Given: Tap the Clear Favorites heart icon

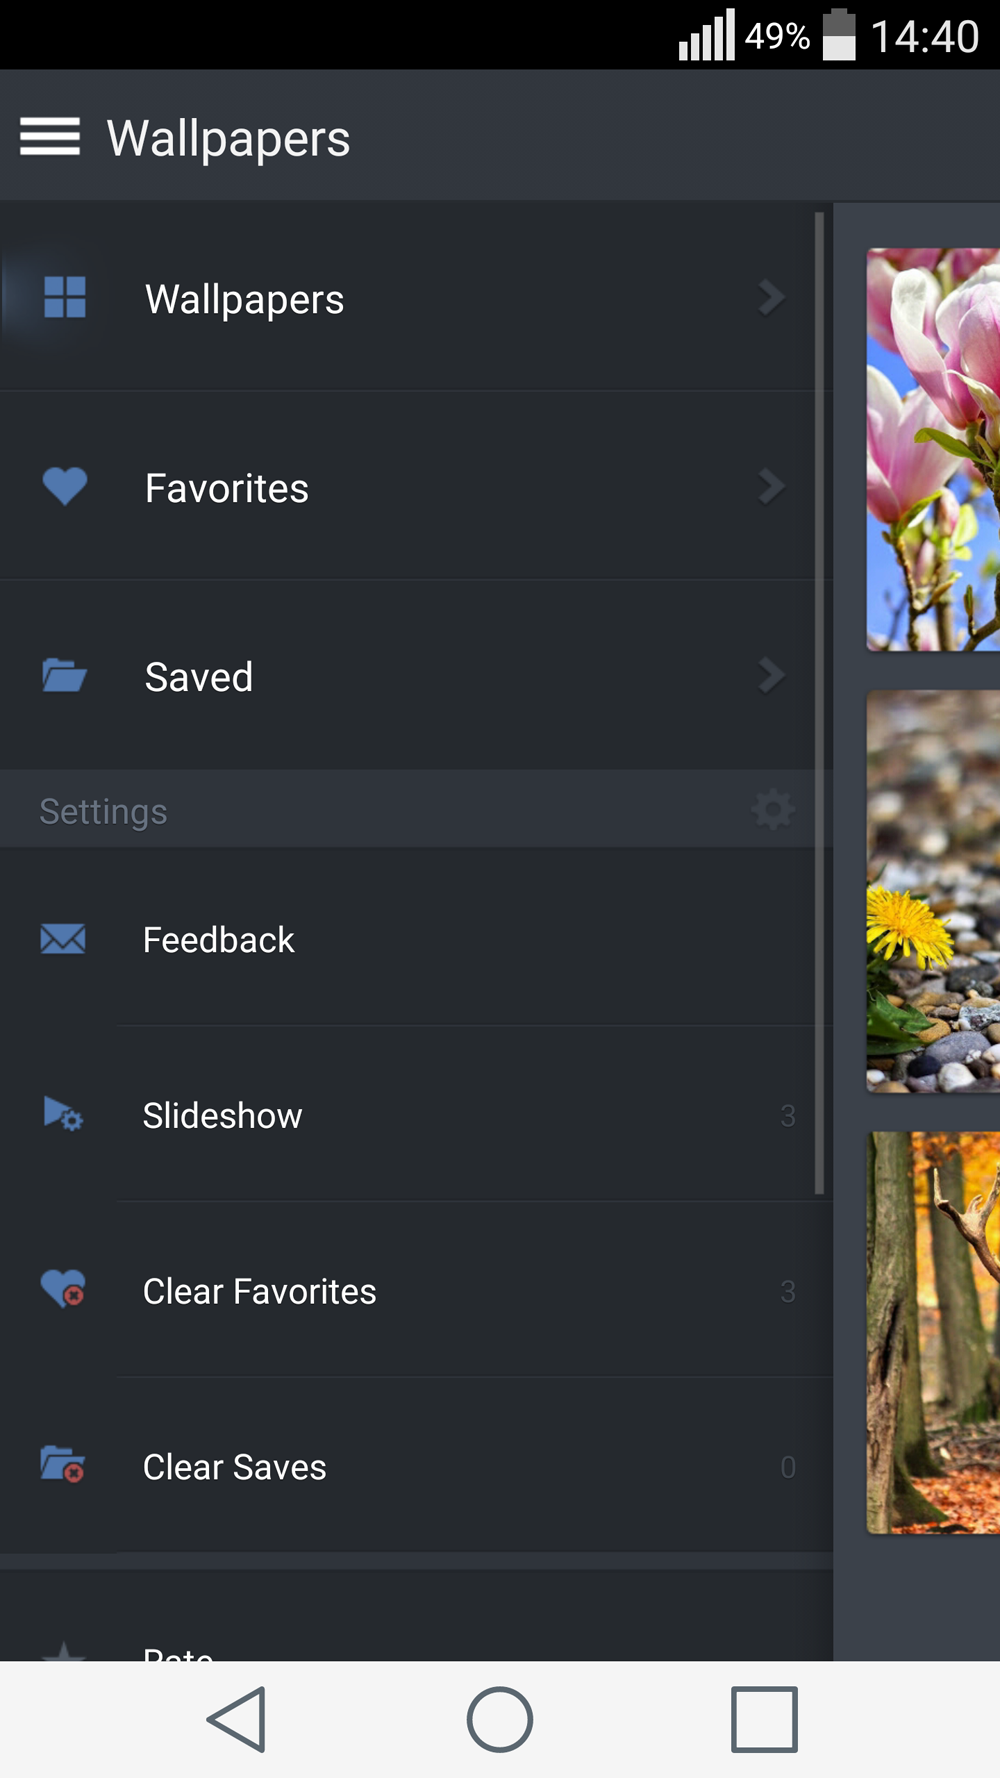Looking at the screenshot, I should 63,1289.
